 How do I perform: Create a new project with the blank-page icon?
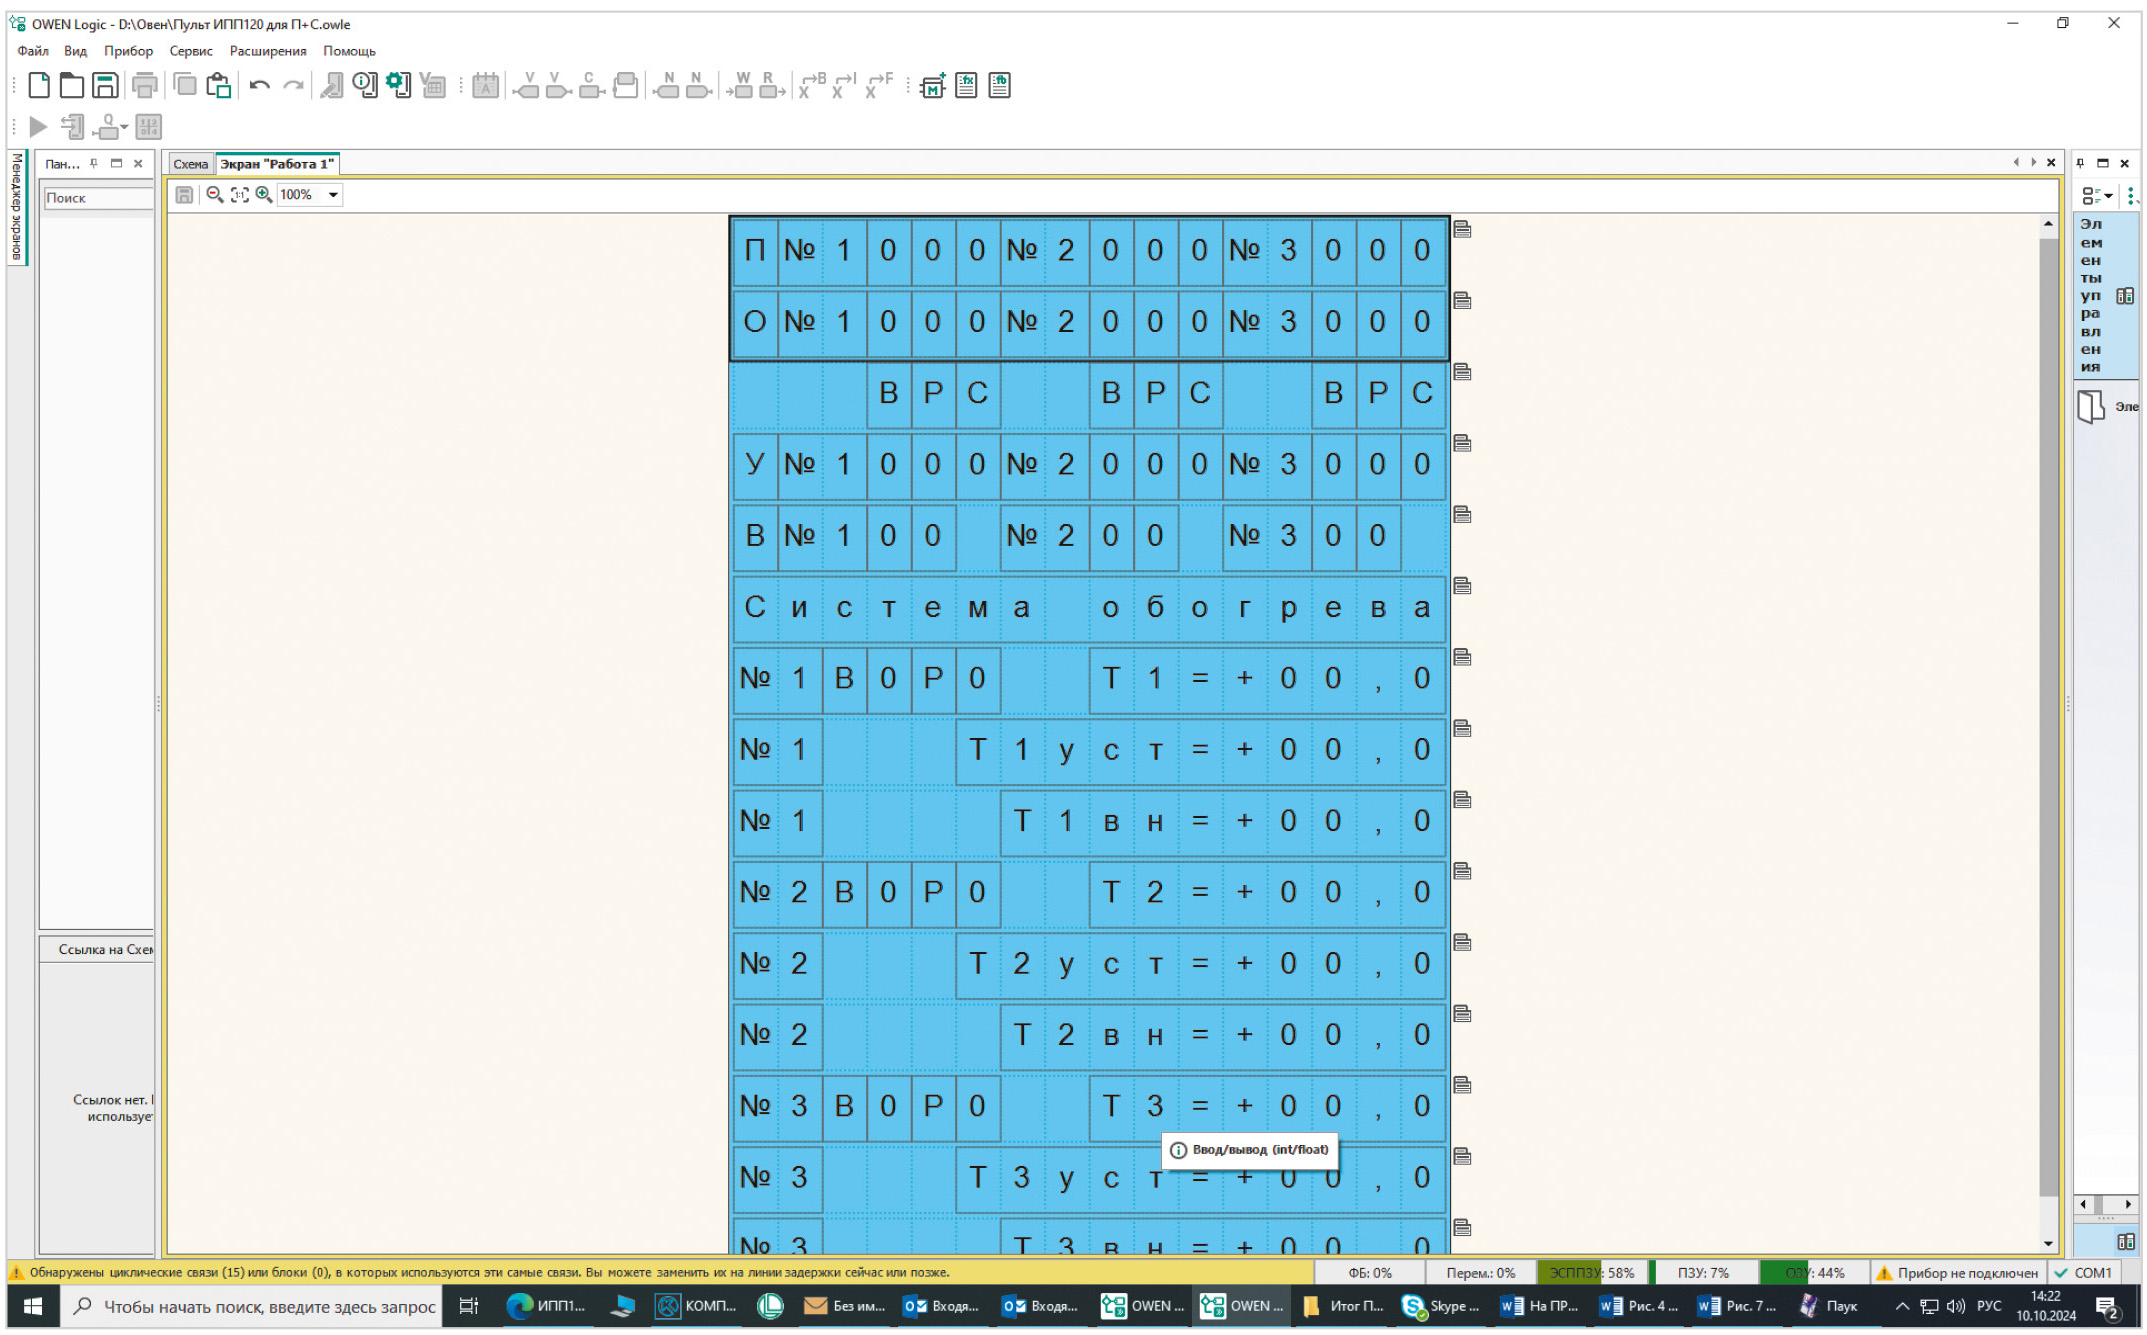point(39,86)
